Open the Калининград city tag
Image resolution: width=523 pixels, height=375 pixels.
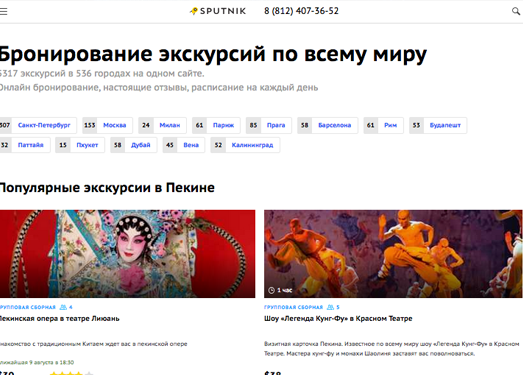[245, 145]
